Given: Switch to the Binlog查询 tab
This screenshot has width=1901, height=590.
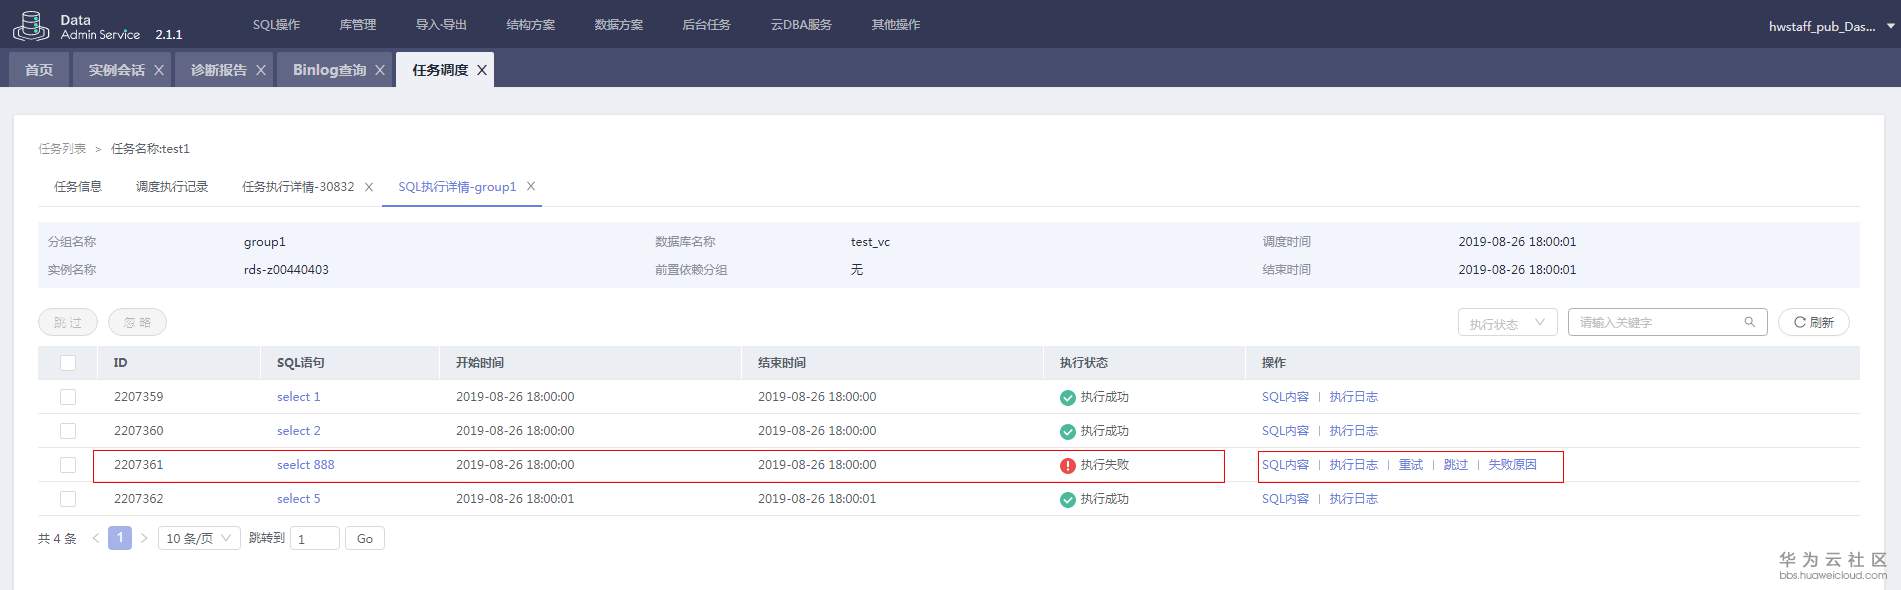Looking at the screenshot, I should [x=329, y=70].
